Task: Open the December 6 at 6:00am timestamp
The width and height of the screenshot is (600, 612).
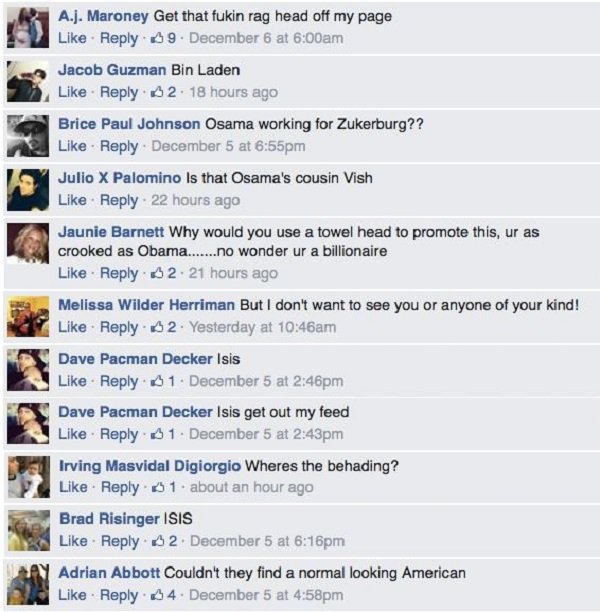Action: pos(266,38)
